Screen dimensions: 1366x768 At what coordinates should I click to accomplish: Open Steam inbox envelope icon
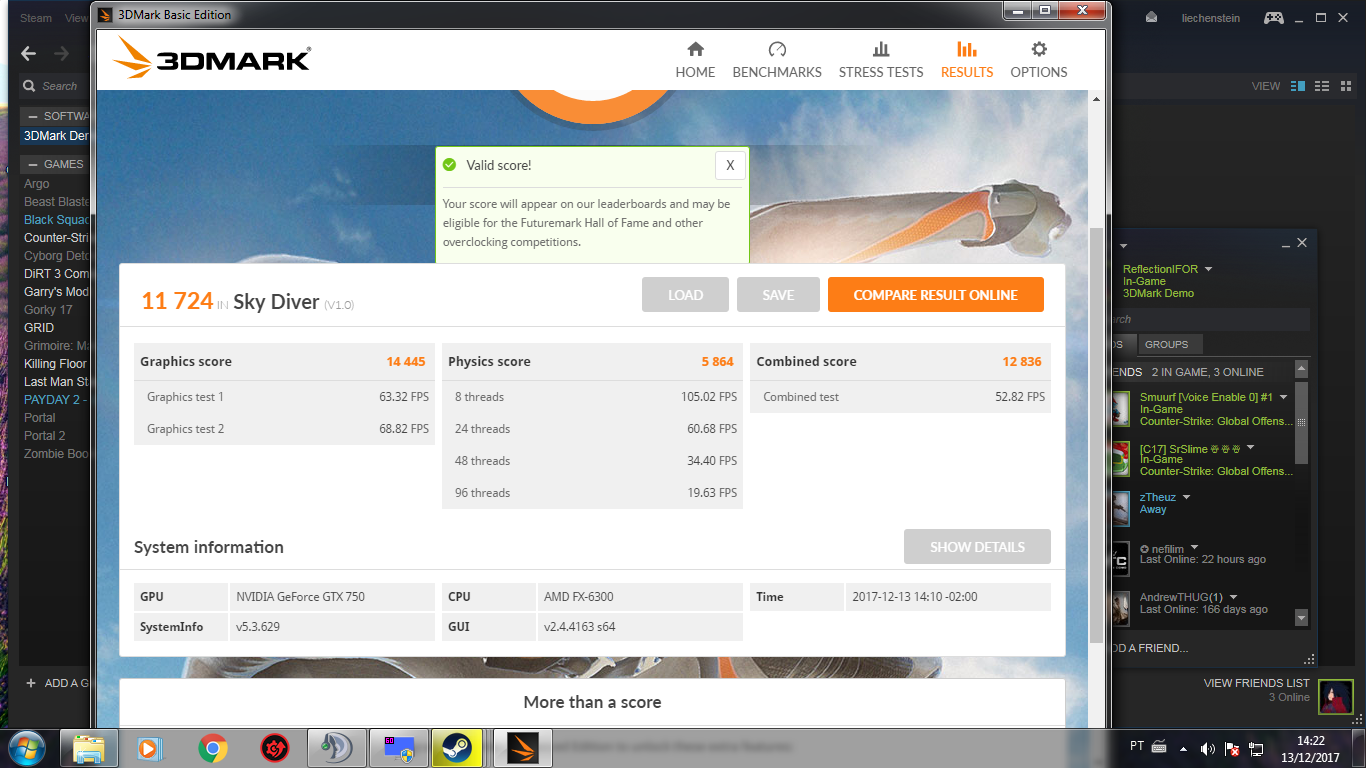(1152, 18)
